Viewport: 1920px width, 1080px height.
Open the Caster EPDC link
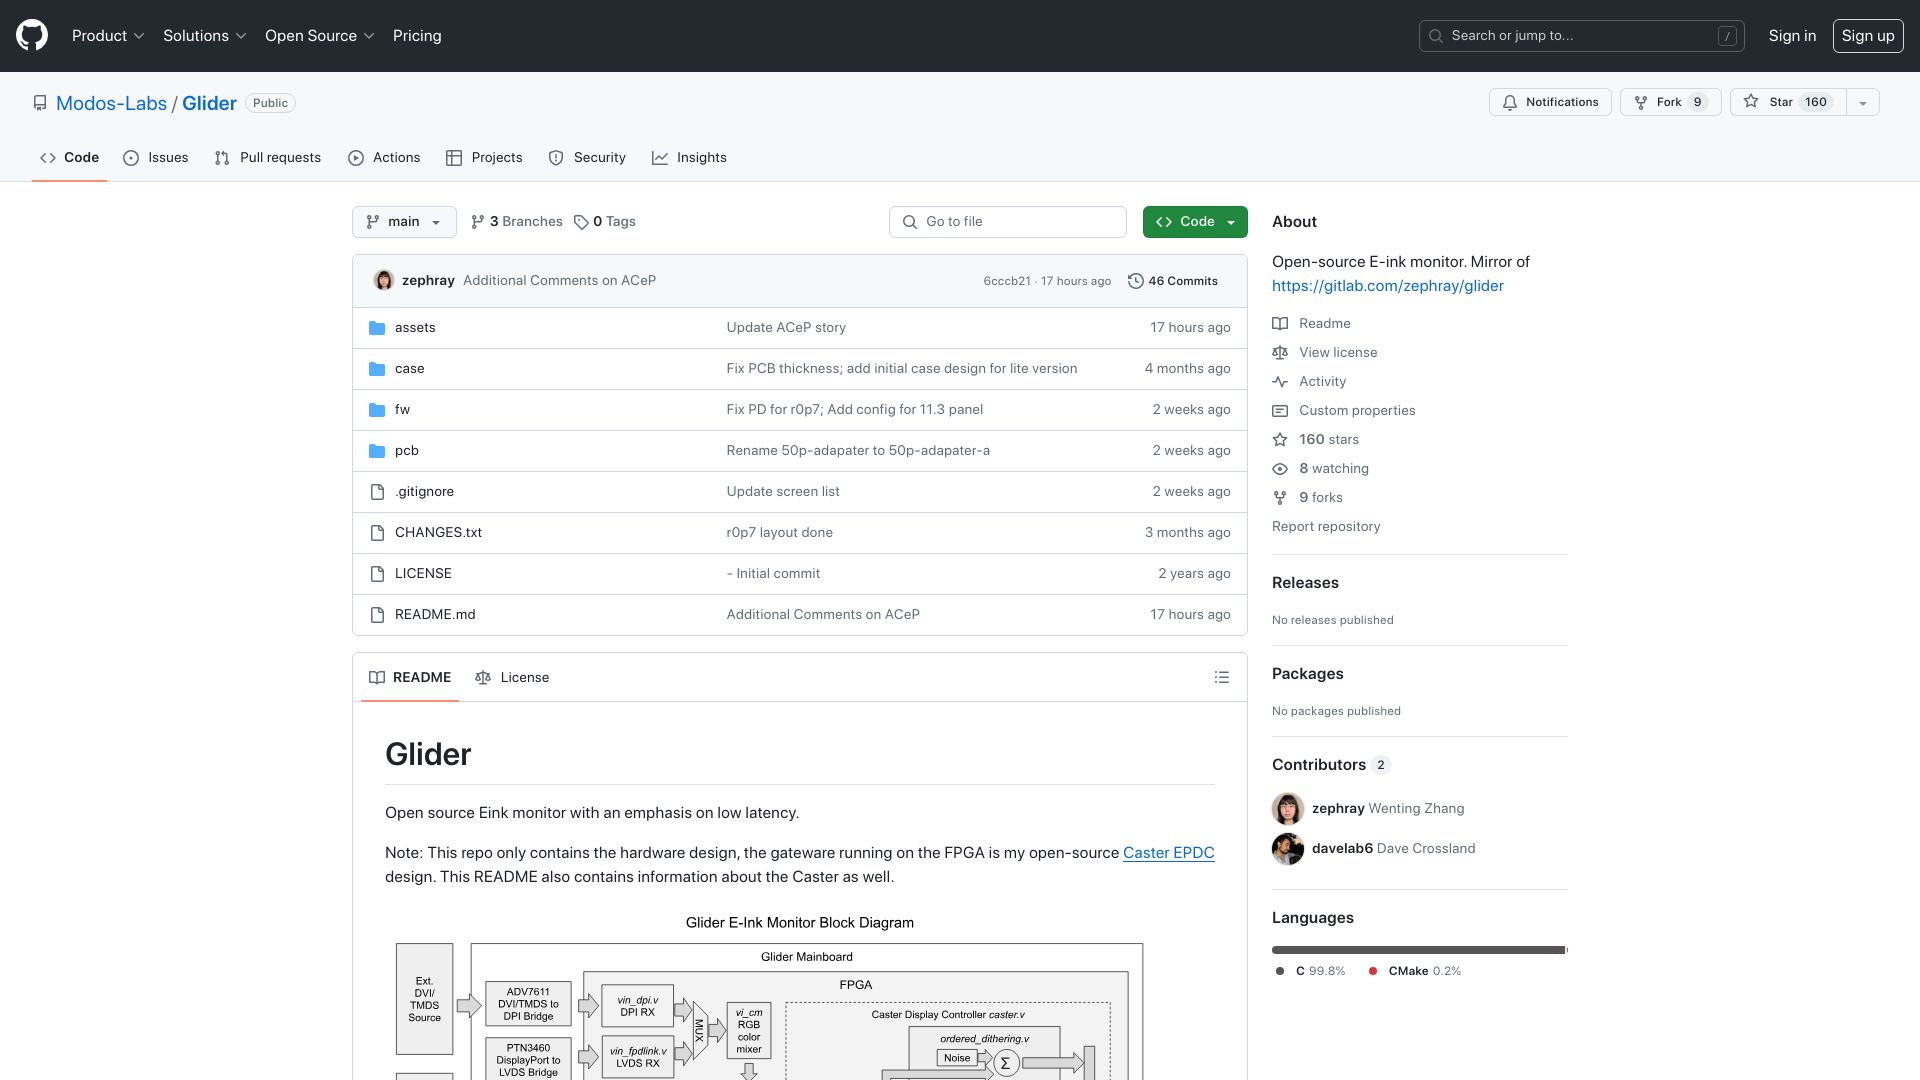click(x=1168, y=853)
